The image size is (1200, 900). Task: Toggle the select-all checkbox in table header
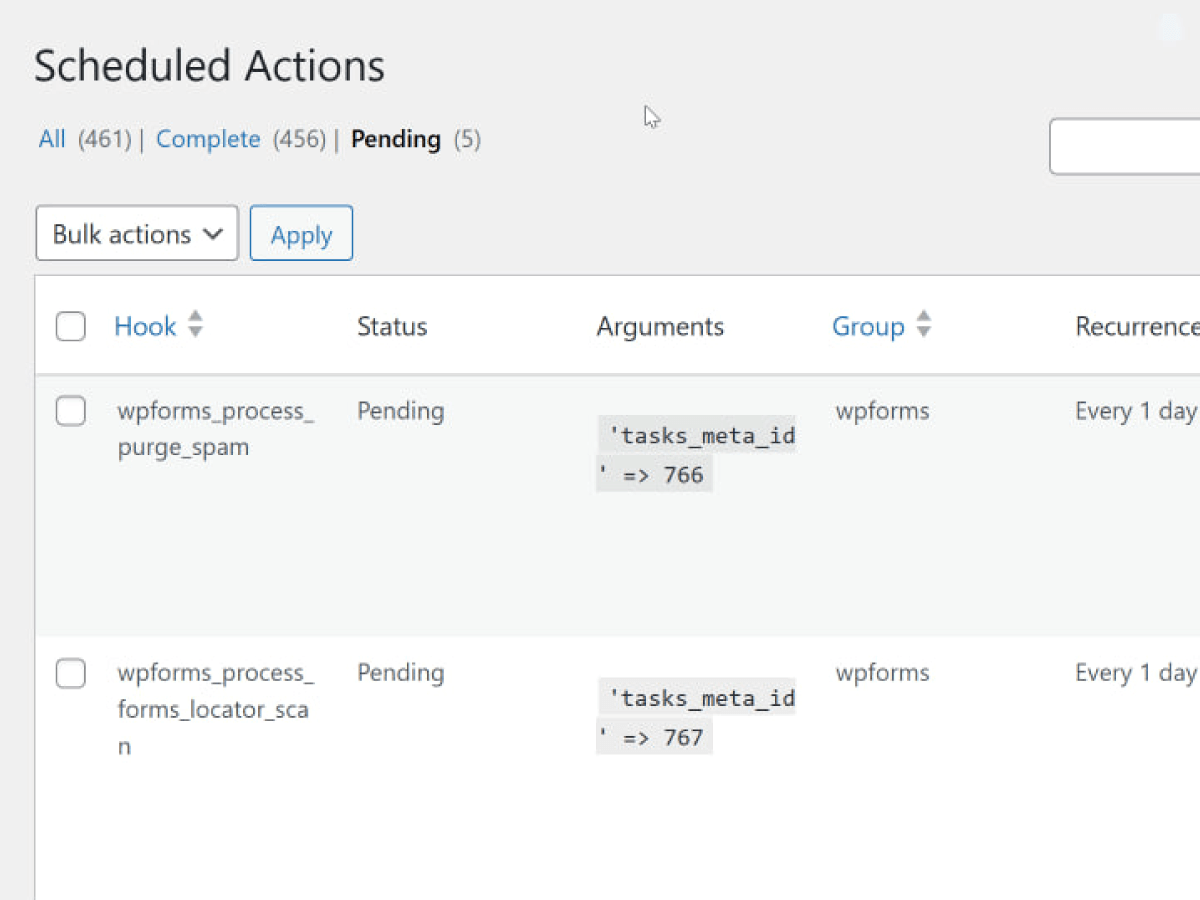point(70,326)
